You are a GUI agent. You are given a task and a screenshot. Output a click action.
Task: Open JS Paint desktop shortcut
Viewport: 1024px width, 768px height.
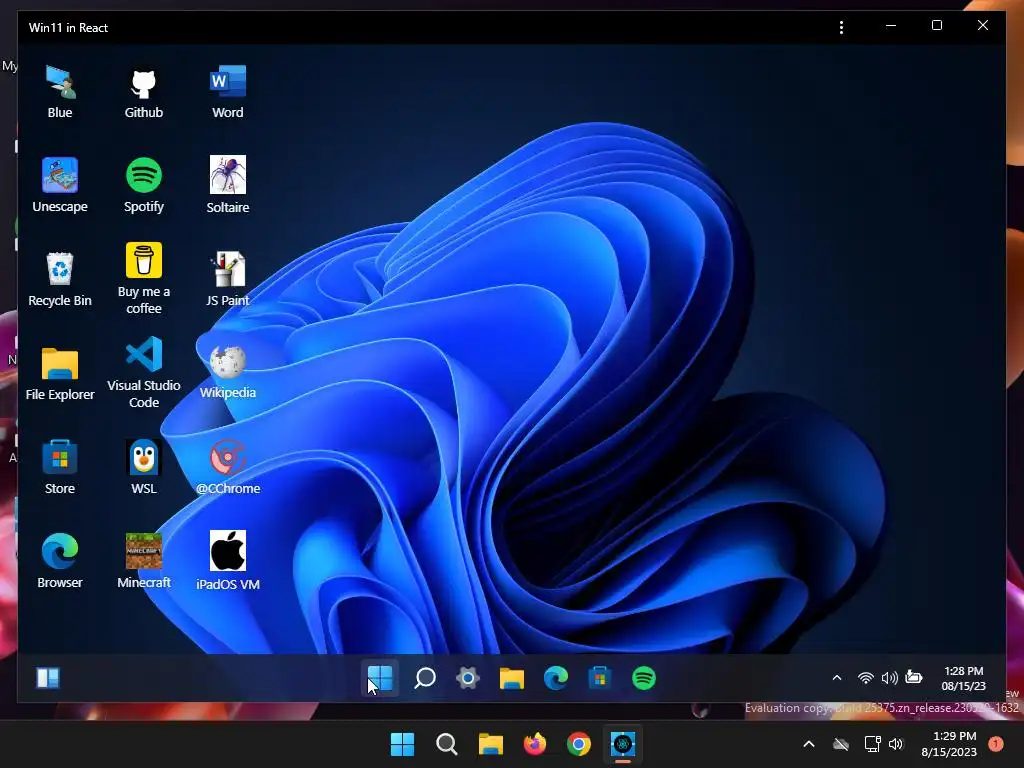click(x=228, y=280)
